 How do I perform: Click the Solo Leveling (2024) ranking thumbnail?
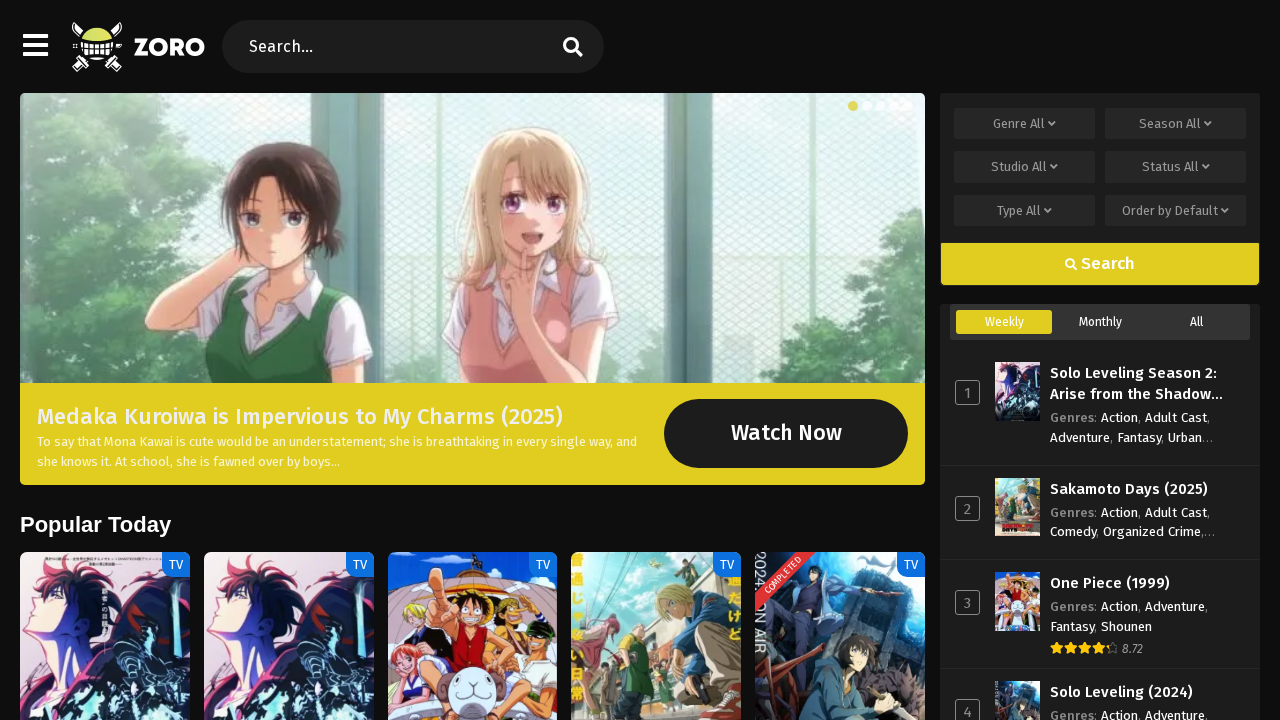click(1017, 701)
